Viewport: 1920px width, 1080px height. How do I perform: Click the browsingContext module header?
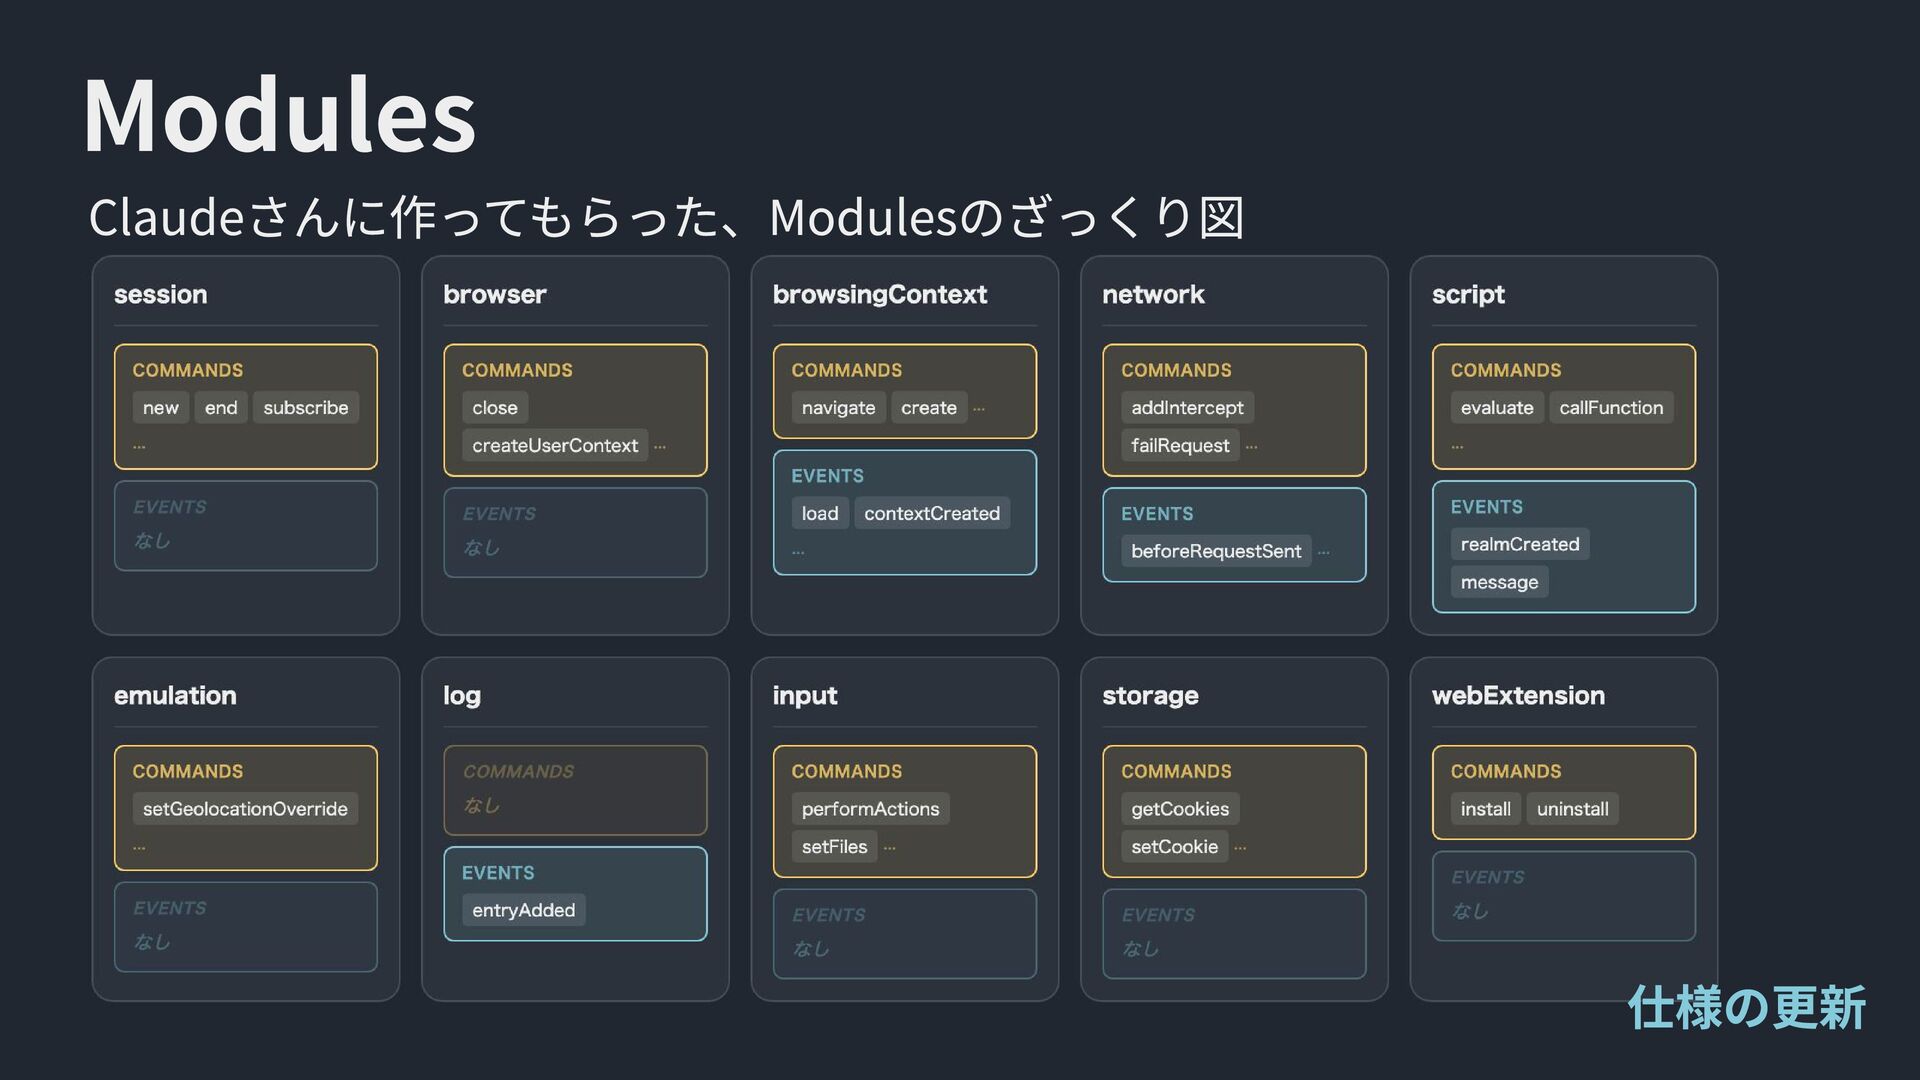click(879, 295)
